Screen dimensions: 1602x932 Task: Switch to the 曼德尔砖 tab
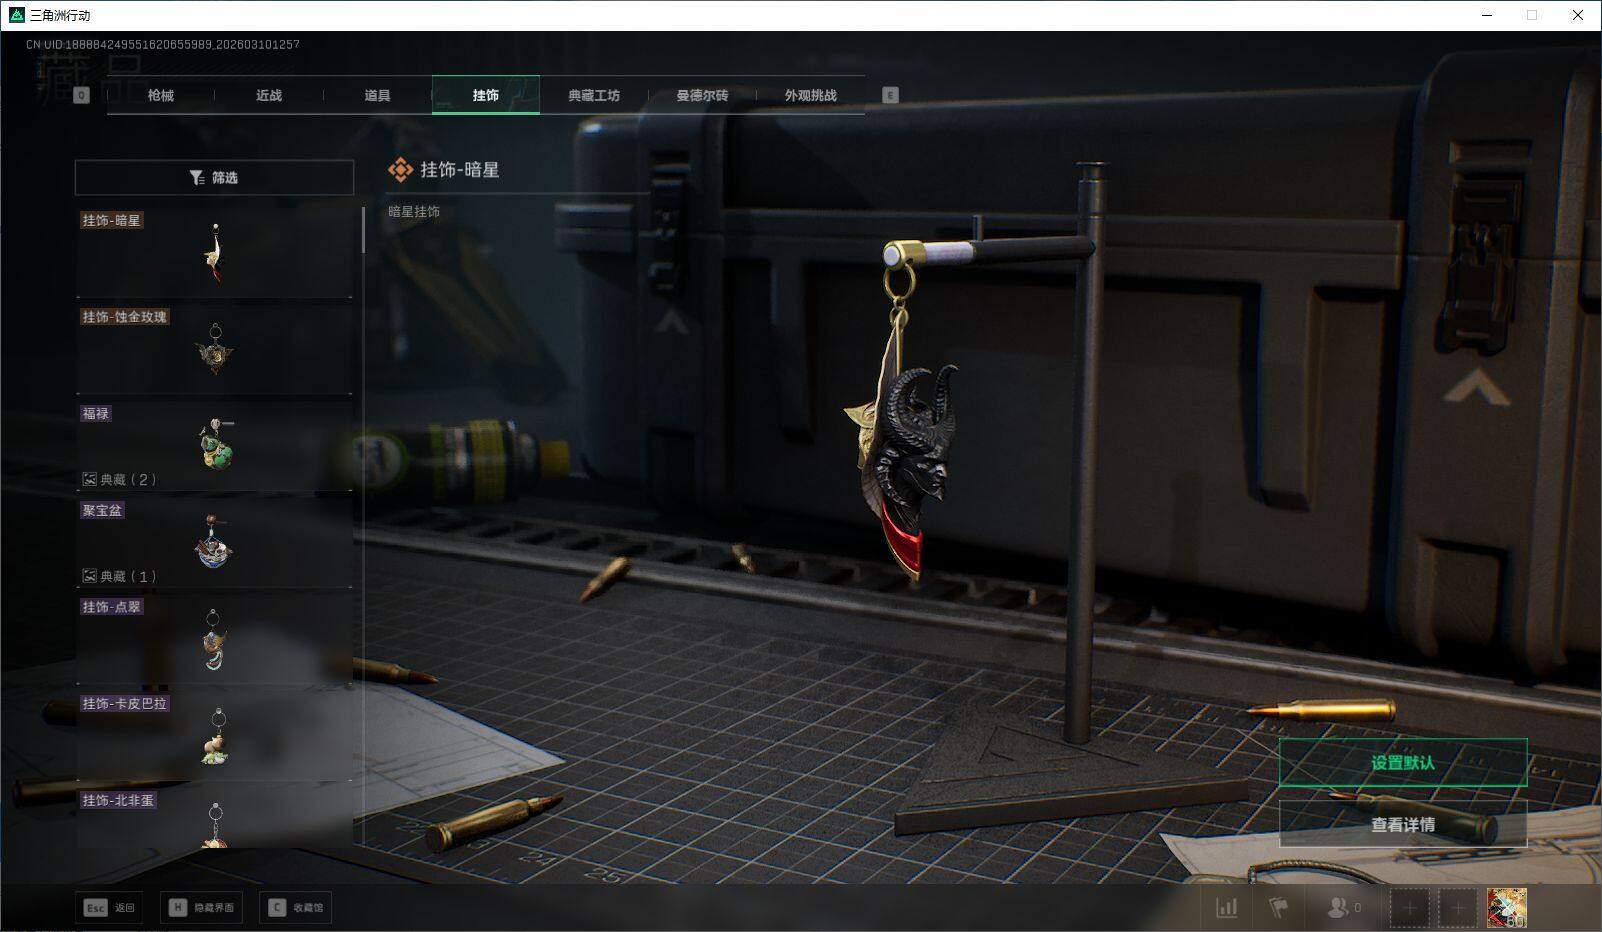[702, 95]
